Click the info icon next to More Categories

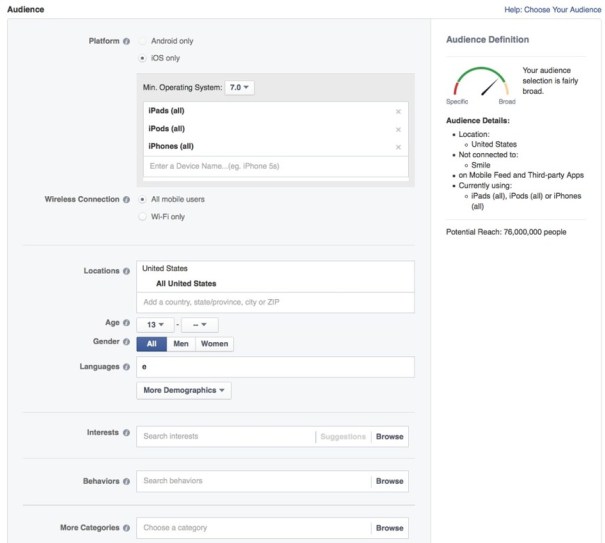coord(127,528)
